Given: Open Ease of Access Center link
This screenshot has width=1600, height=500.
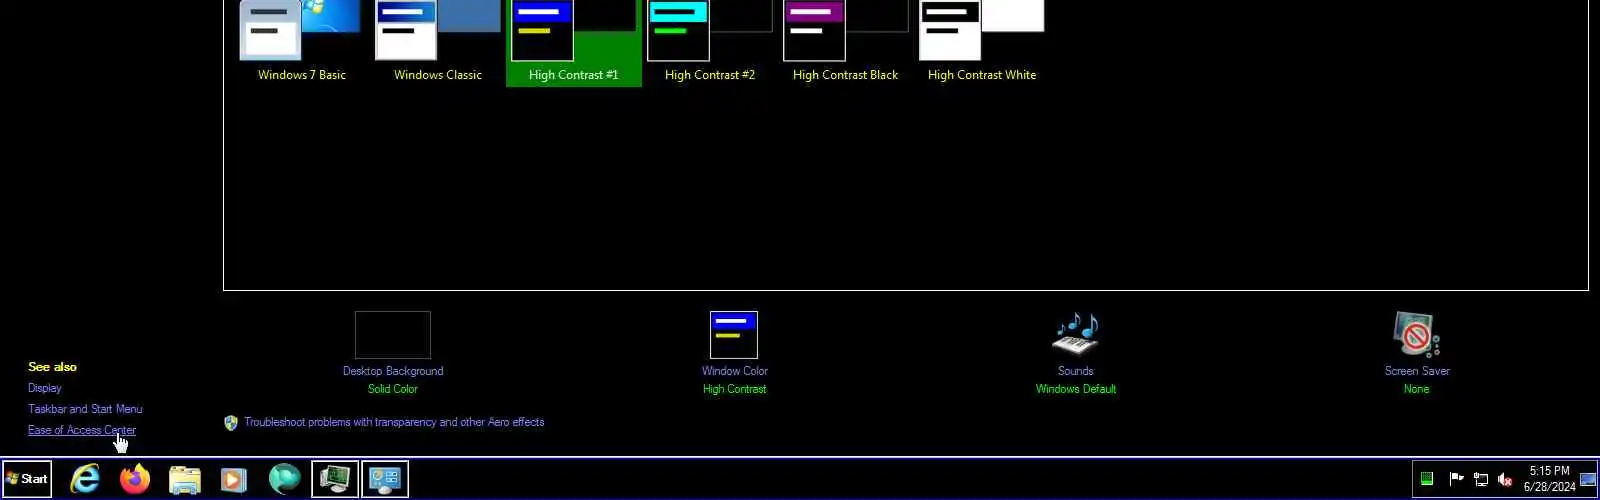Looking at the screenshot, I should coord(82,430).
